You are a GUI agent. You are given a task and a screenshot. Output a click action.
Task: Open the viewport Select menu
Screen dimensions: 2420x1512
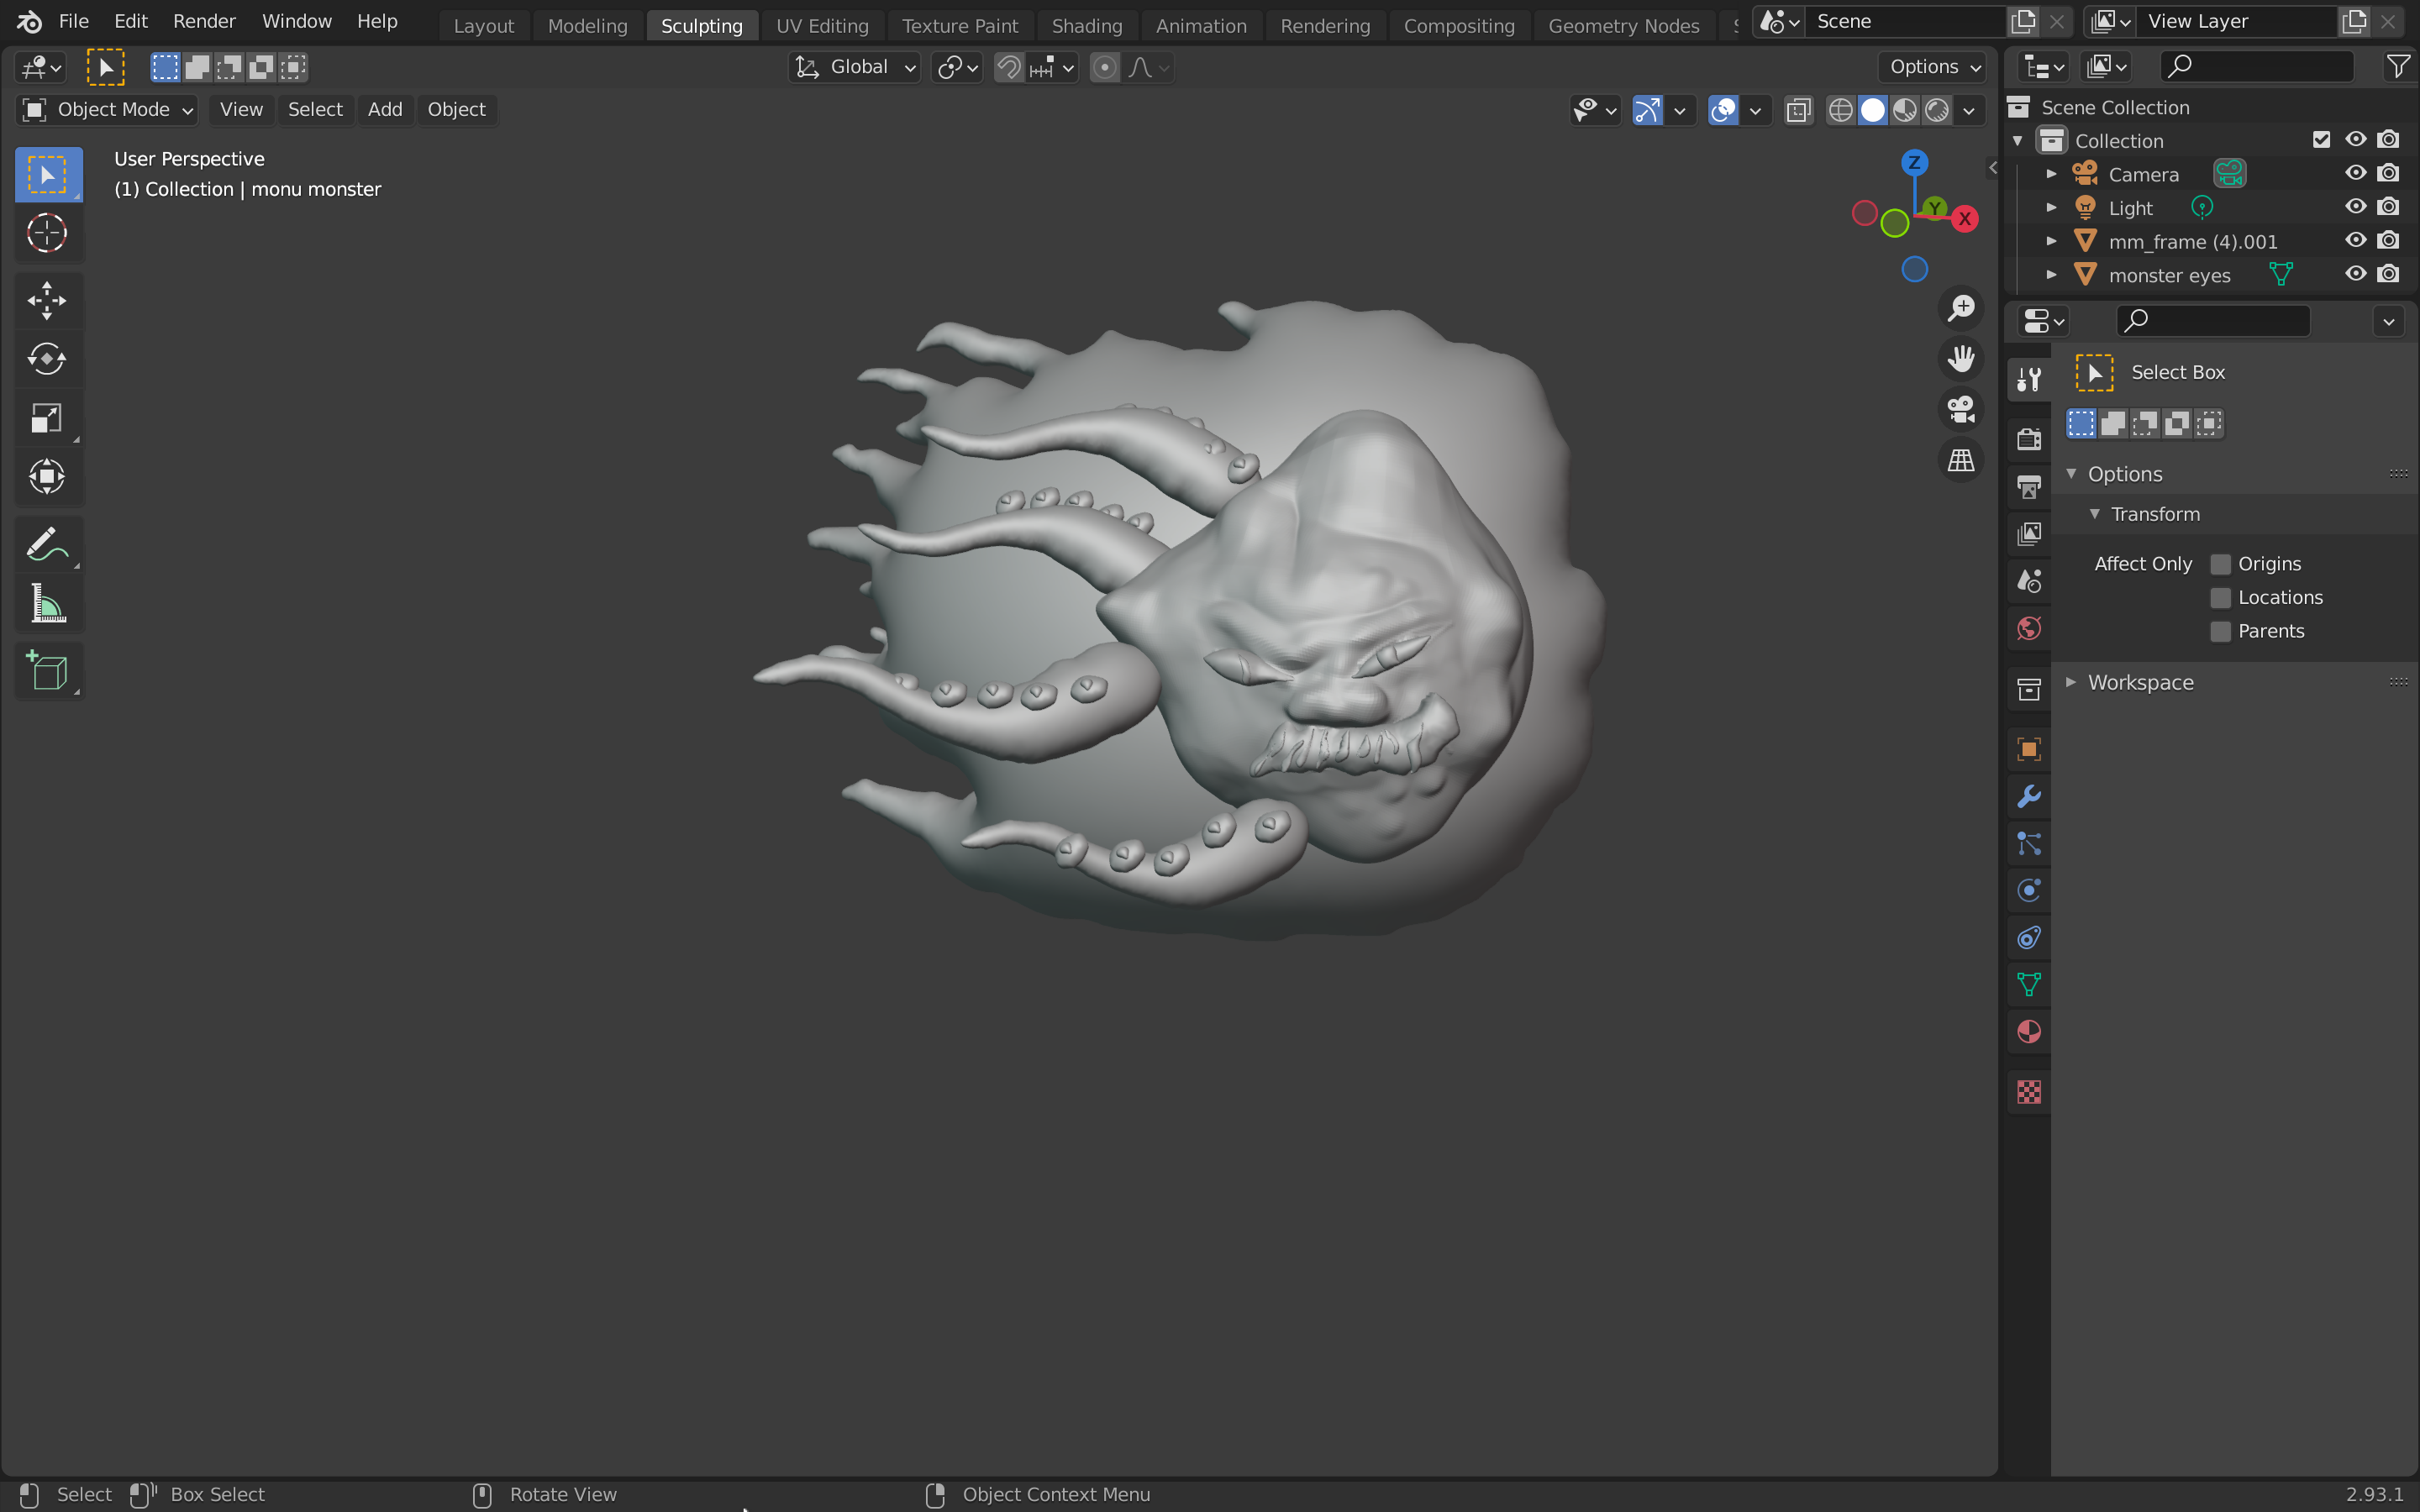pos(315,109)
